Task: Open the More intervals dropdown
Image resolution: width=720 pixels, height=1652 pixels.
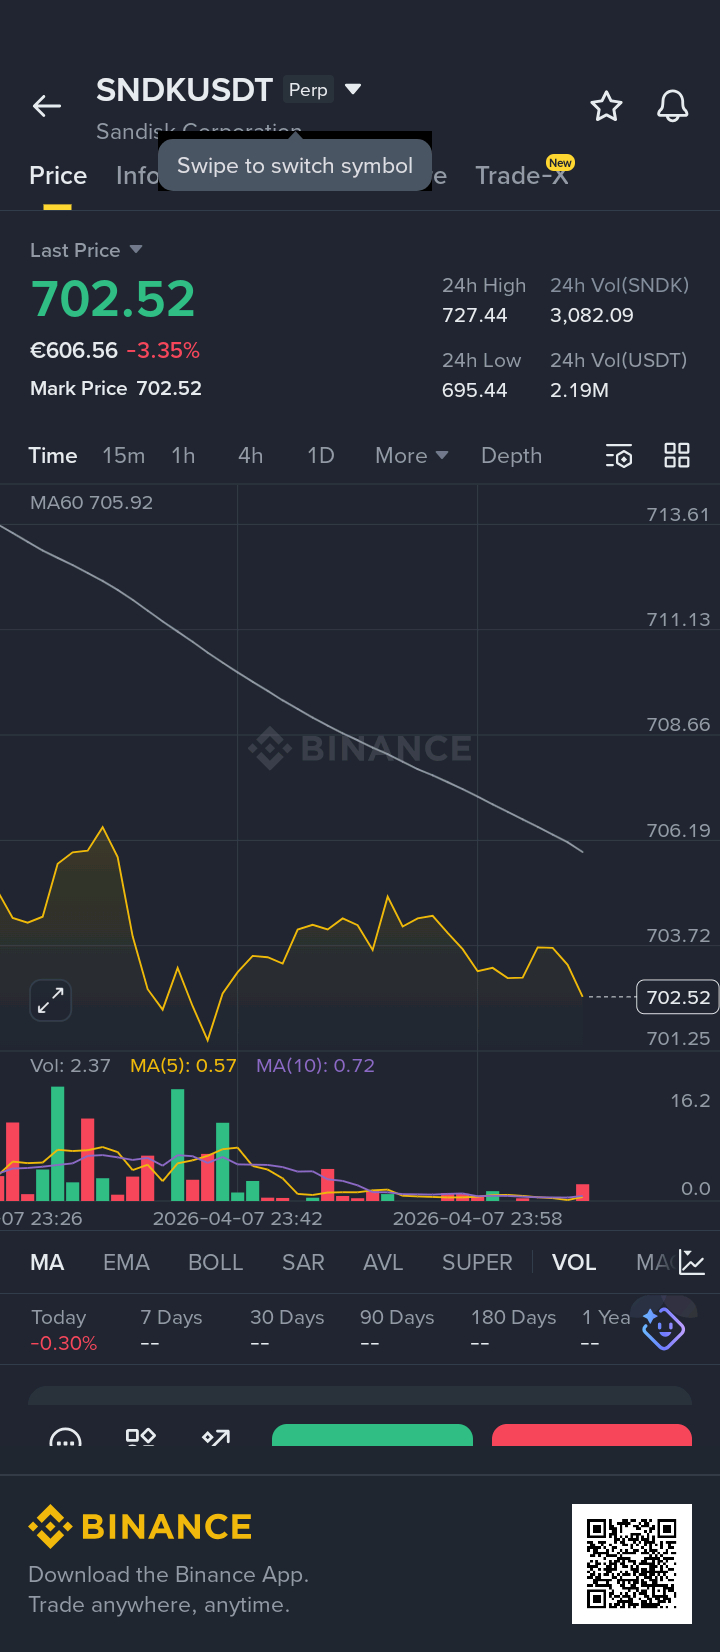Action: (411, 455)
